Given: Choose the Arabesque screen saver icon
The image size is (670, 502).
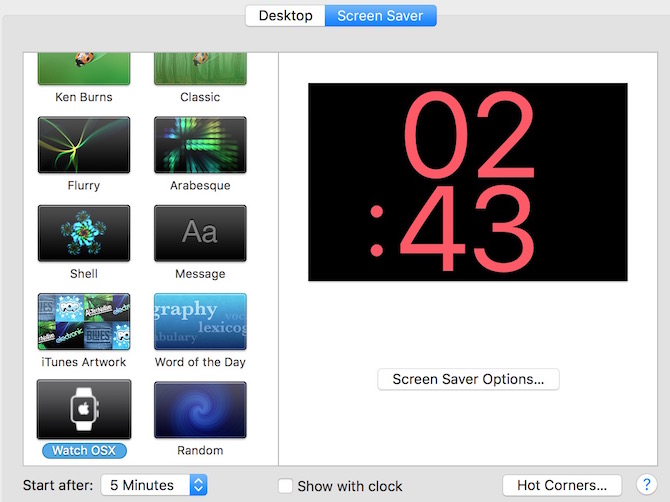Looking at the screenshot, I should coord(200,145).
